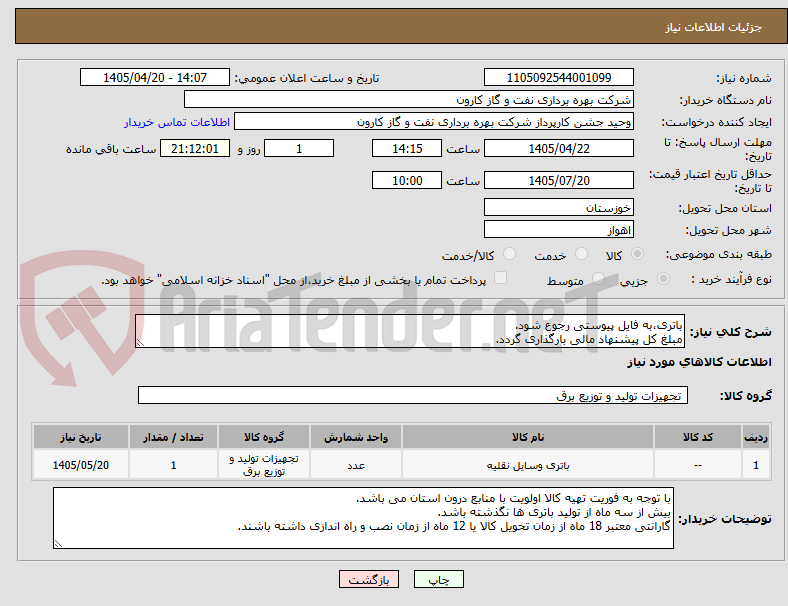Viewport: 788px width, 606px height.
Task: Toggle the Islamic treasury payment checkbox
Action: pyautogui.click(x=501, y=278)
